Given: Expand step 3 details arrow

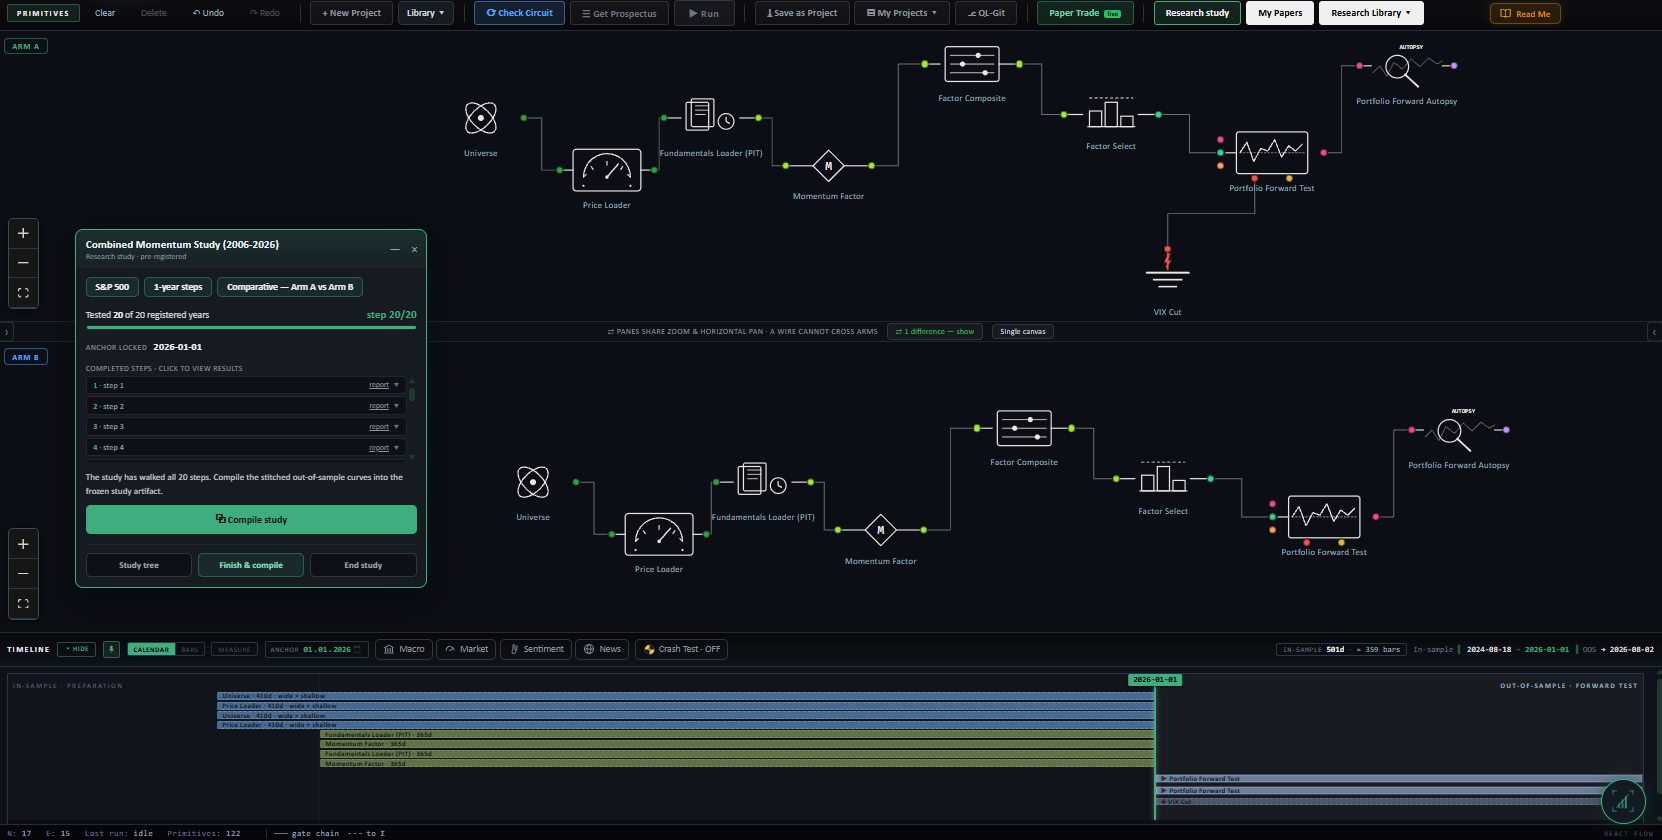Looking at the screenshot, I should 396,427.
